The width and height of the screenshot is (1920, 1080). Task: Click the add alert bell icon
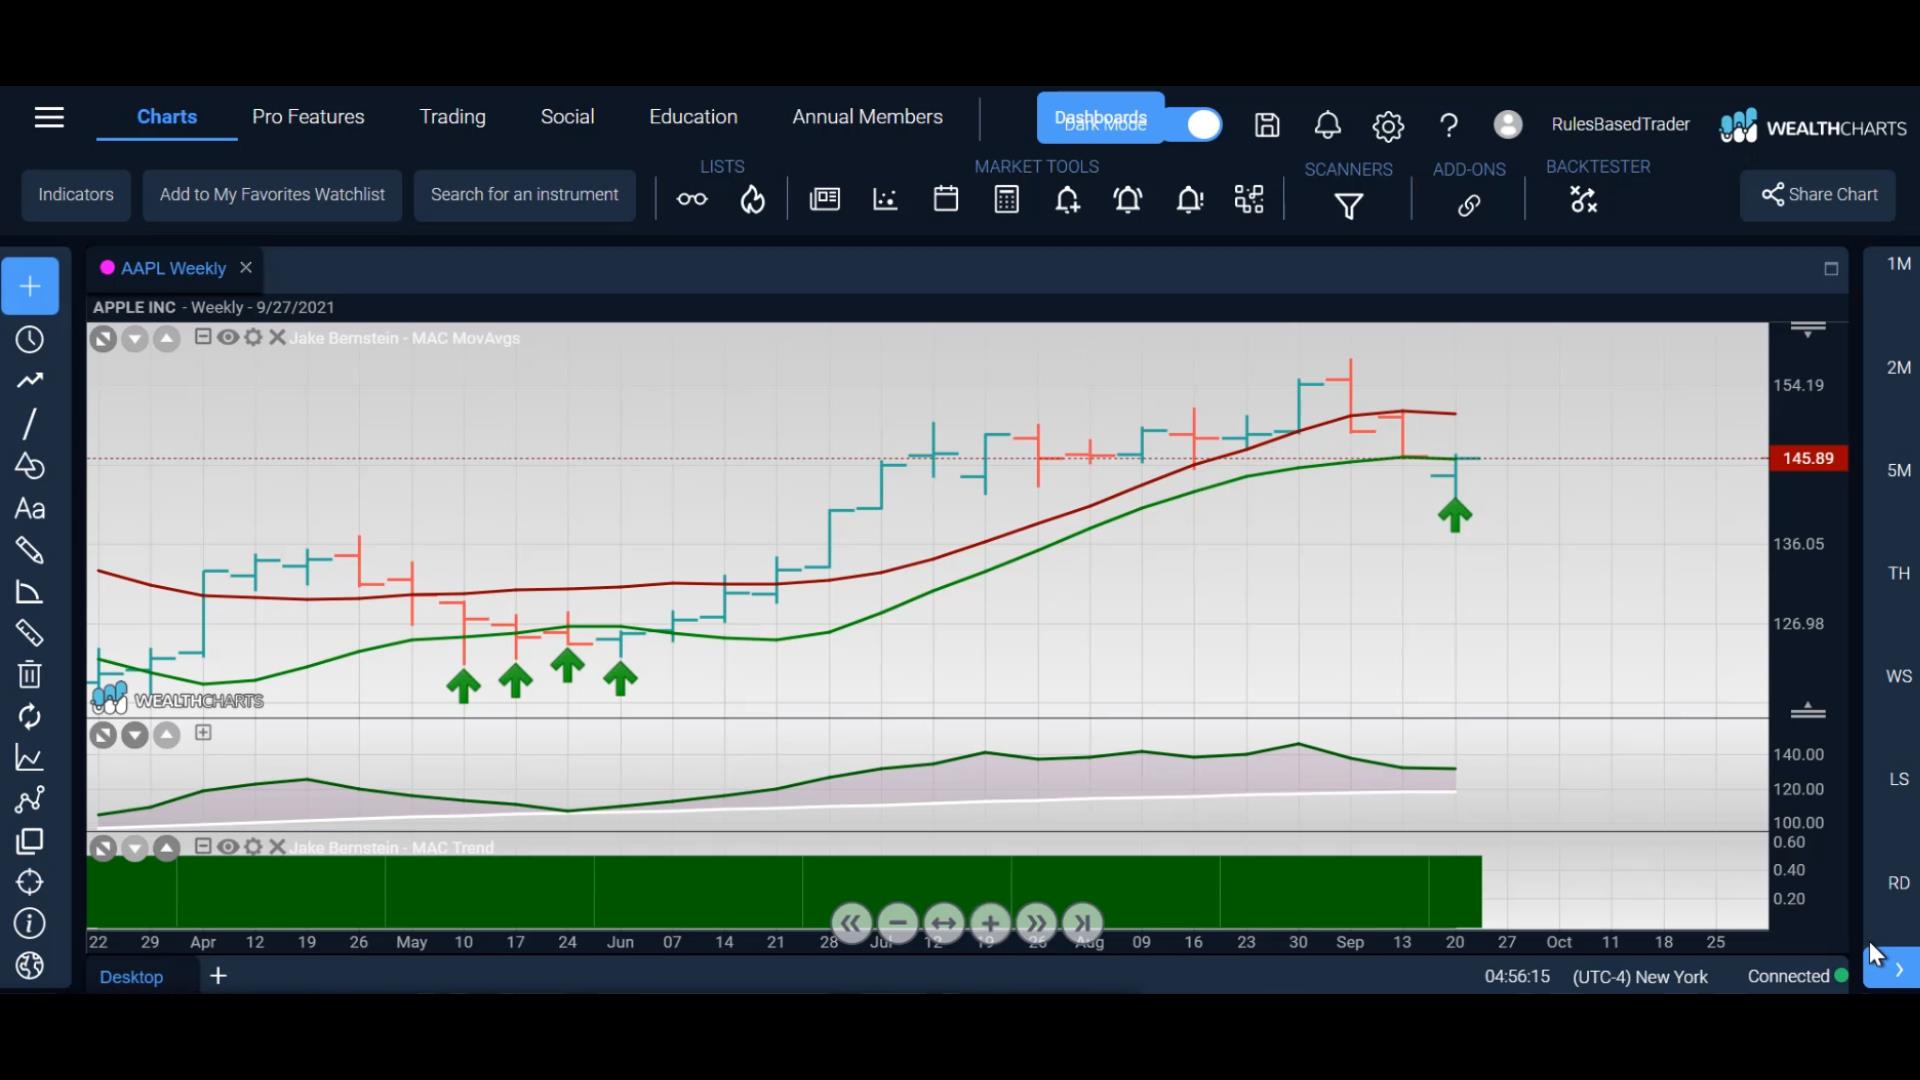[x=1067, y=200]
